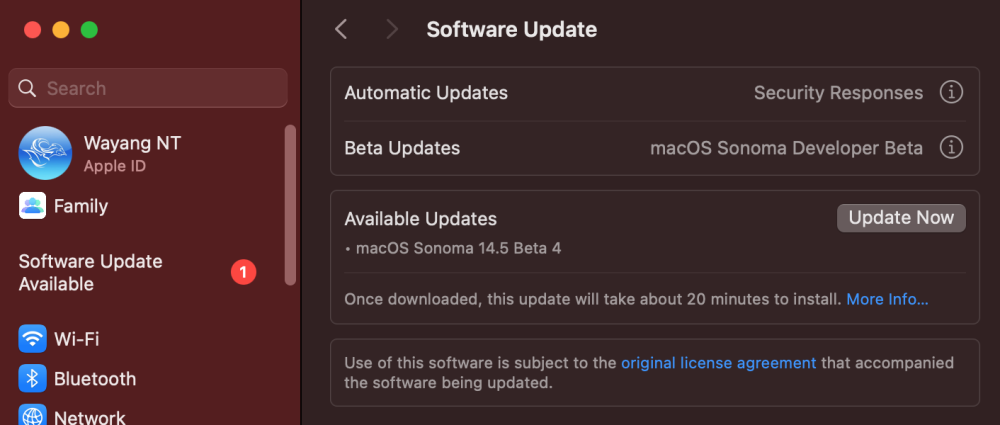Open Apple ID settings for Wayang NT

point(115,167)
